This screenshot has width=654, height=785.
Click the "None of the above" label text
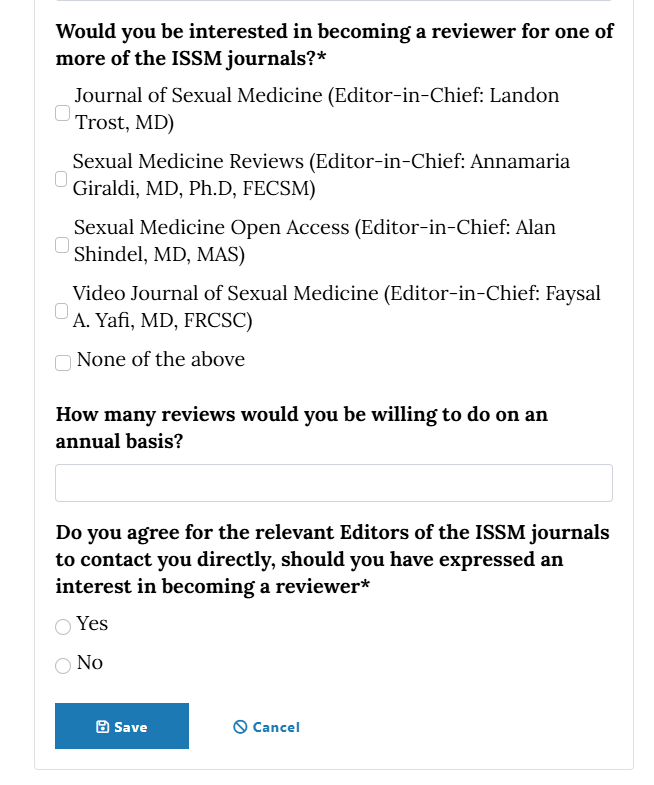coord(161,359)
